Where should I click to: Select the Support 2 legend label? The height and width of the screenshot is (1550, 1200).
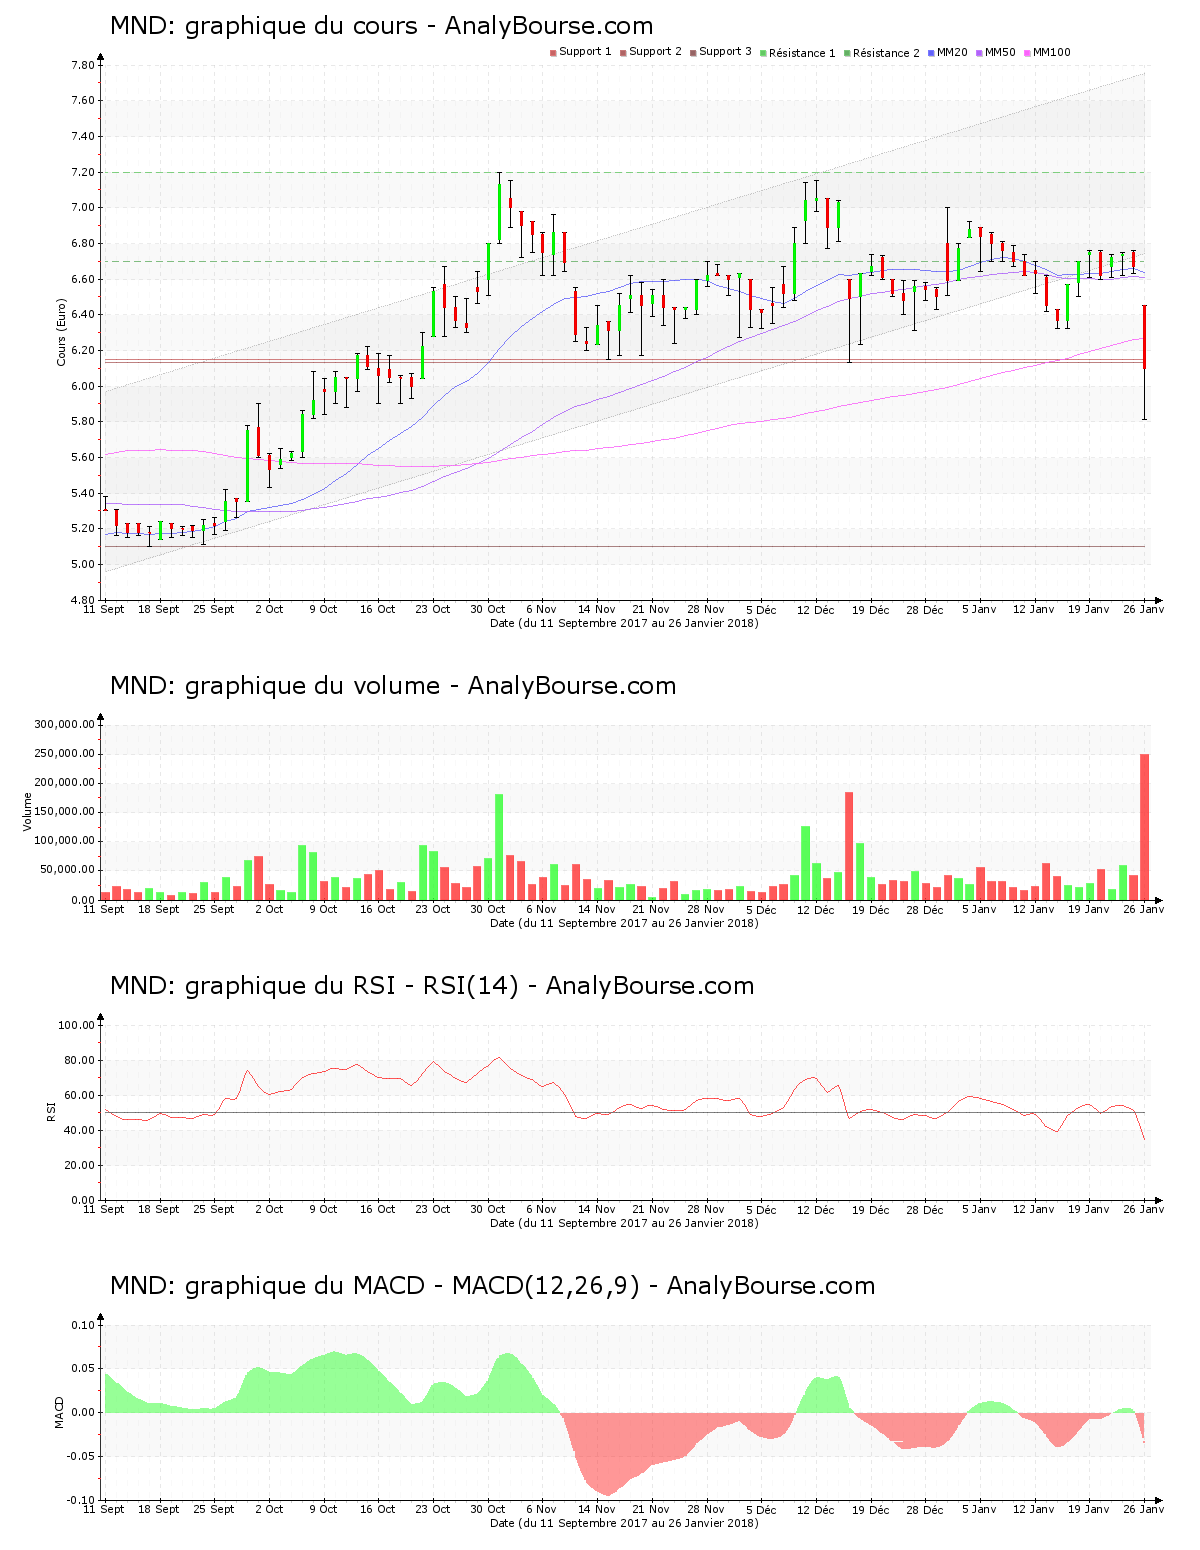(655, 52)
